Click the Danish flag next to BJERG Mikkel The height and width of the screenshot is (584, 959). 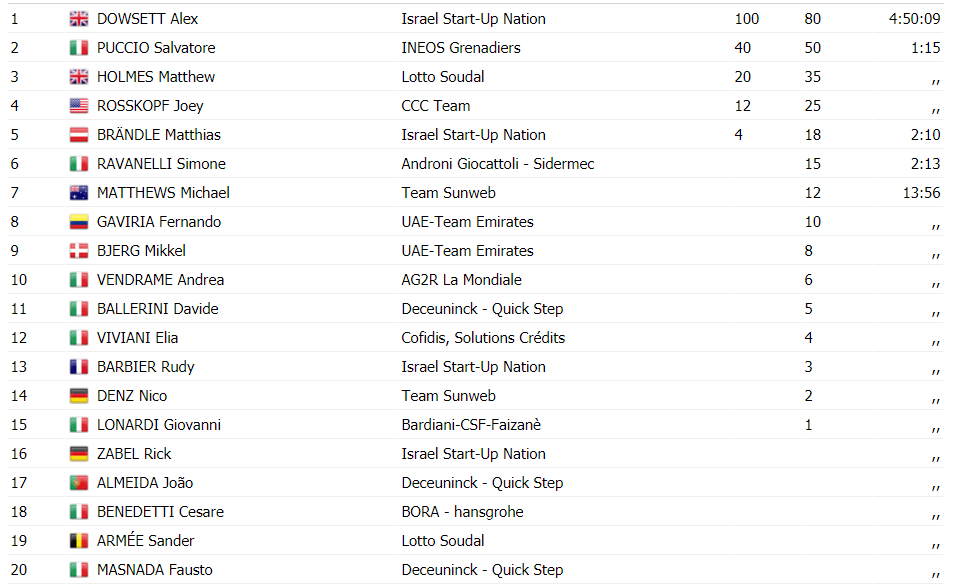coord(79,251)
